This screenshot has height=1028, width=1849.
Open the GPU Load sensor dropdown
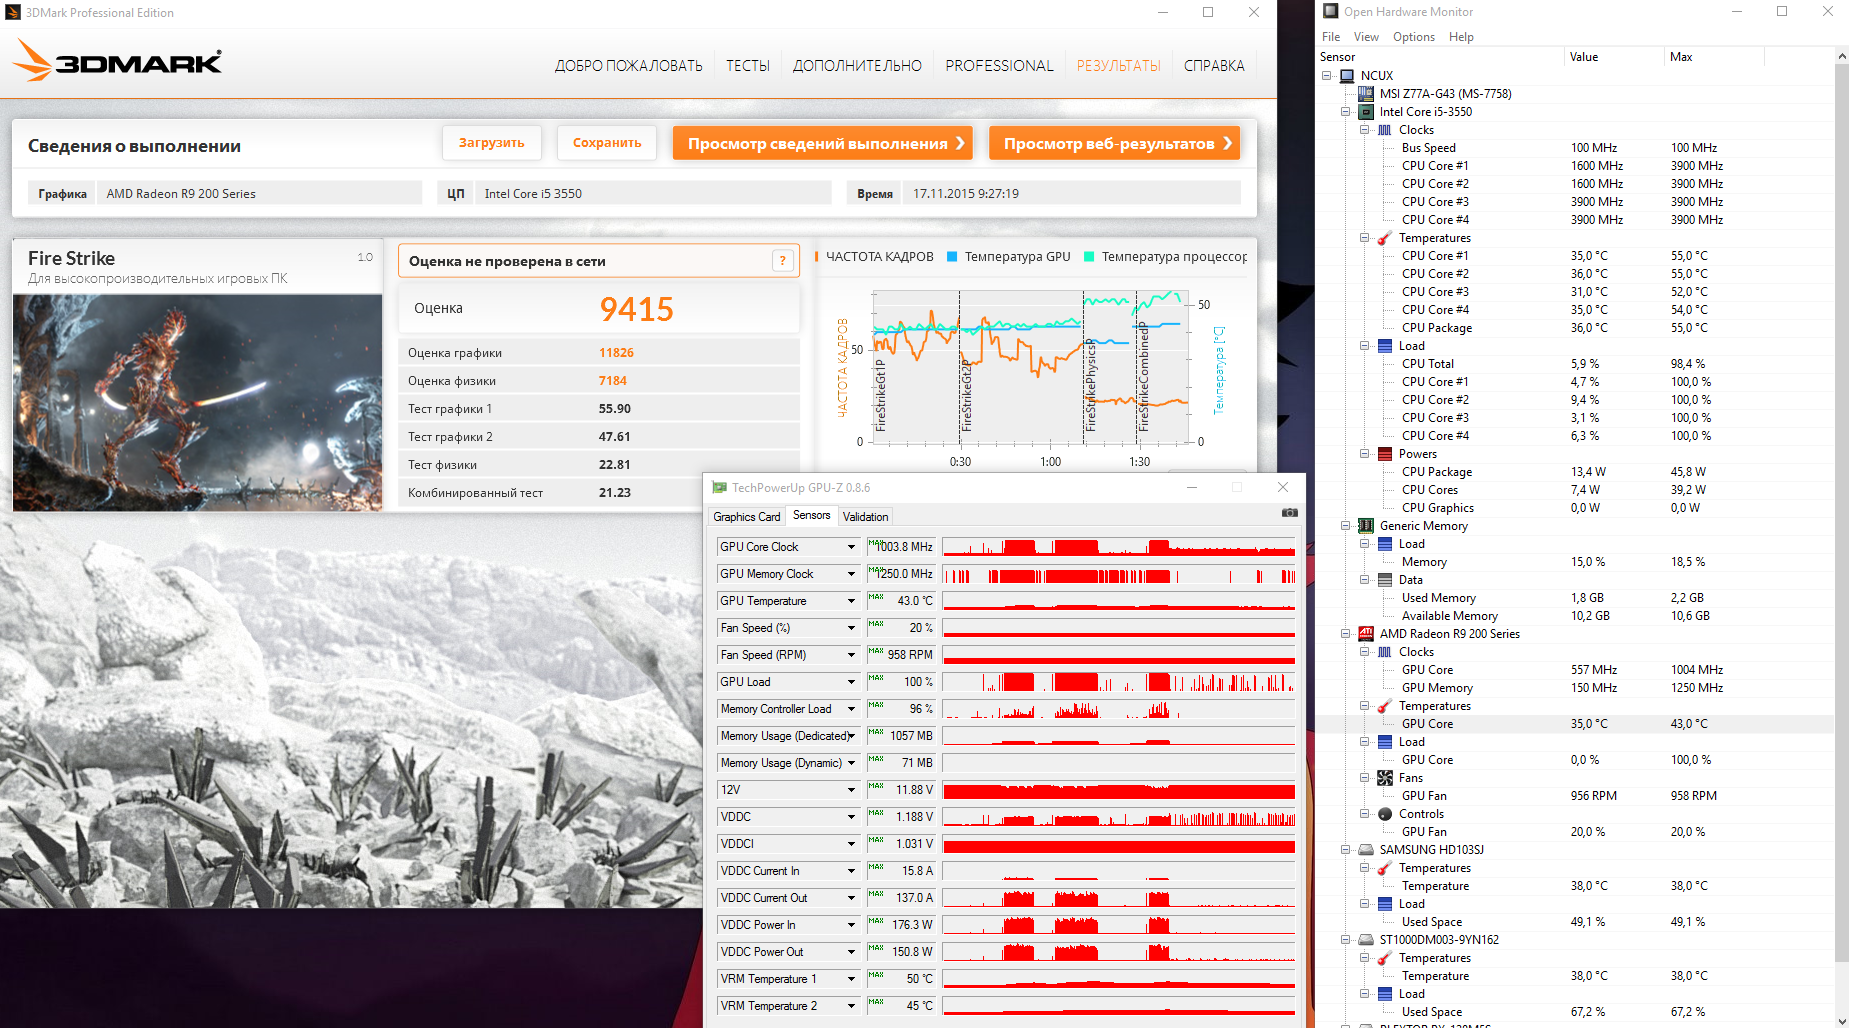point(851,682)
